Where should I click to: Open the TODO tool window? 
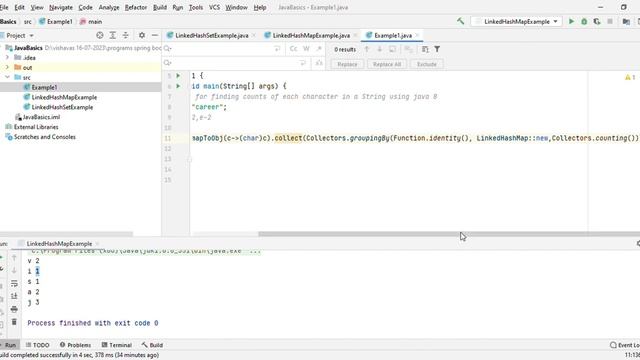coord(38,345)
